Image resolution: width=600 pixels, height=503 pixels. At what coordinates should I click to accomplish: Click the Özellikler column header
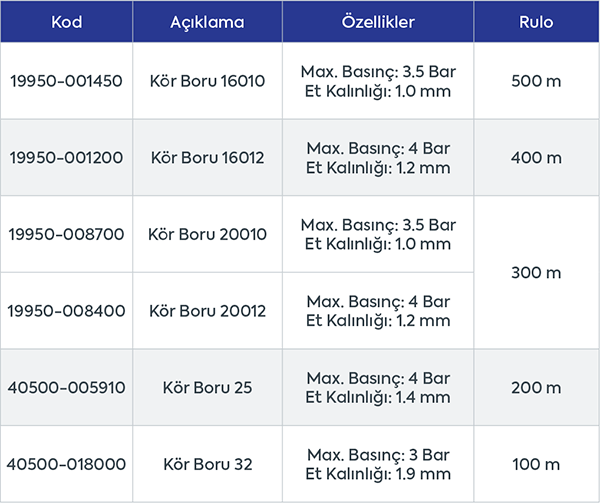click(x=378, y=21)
